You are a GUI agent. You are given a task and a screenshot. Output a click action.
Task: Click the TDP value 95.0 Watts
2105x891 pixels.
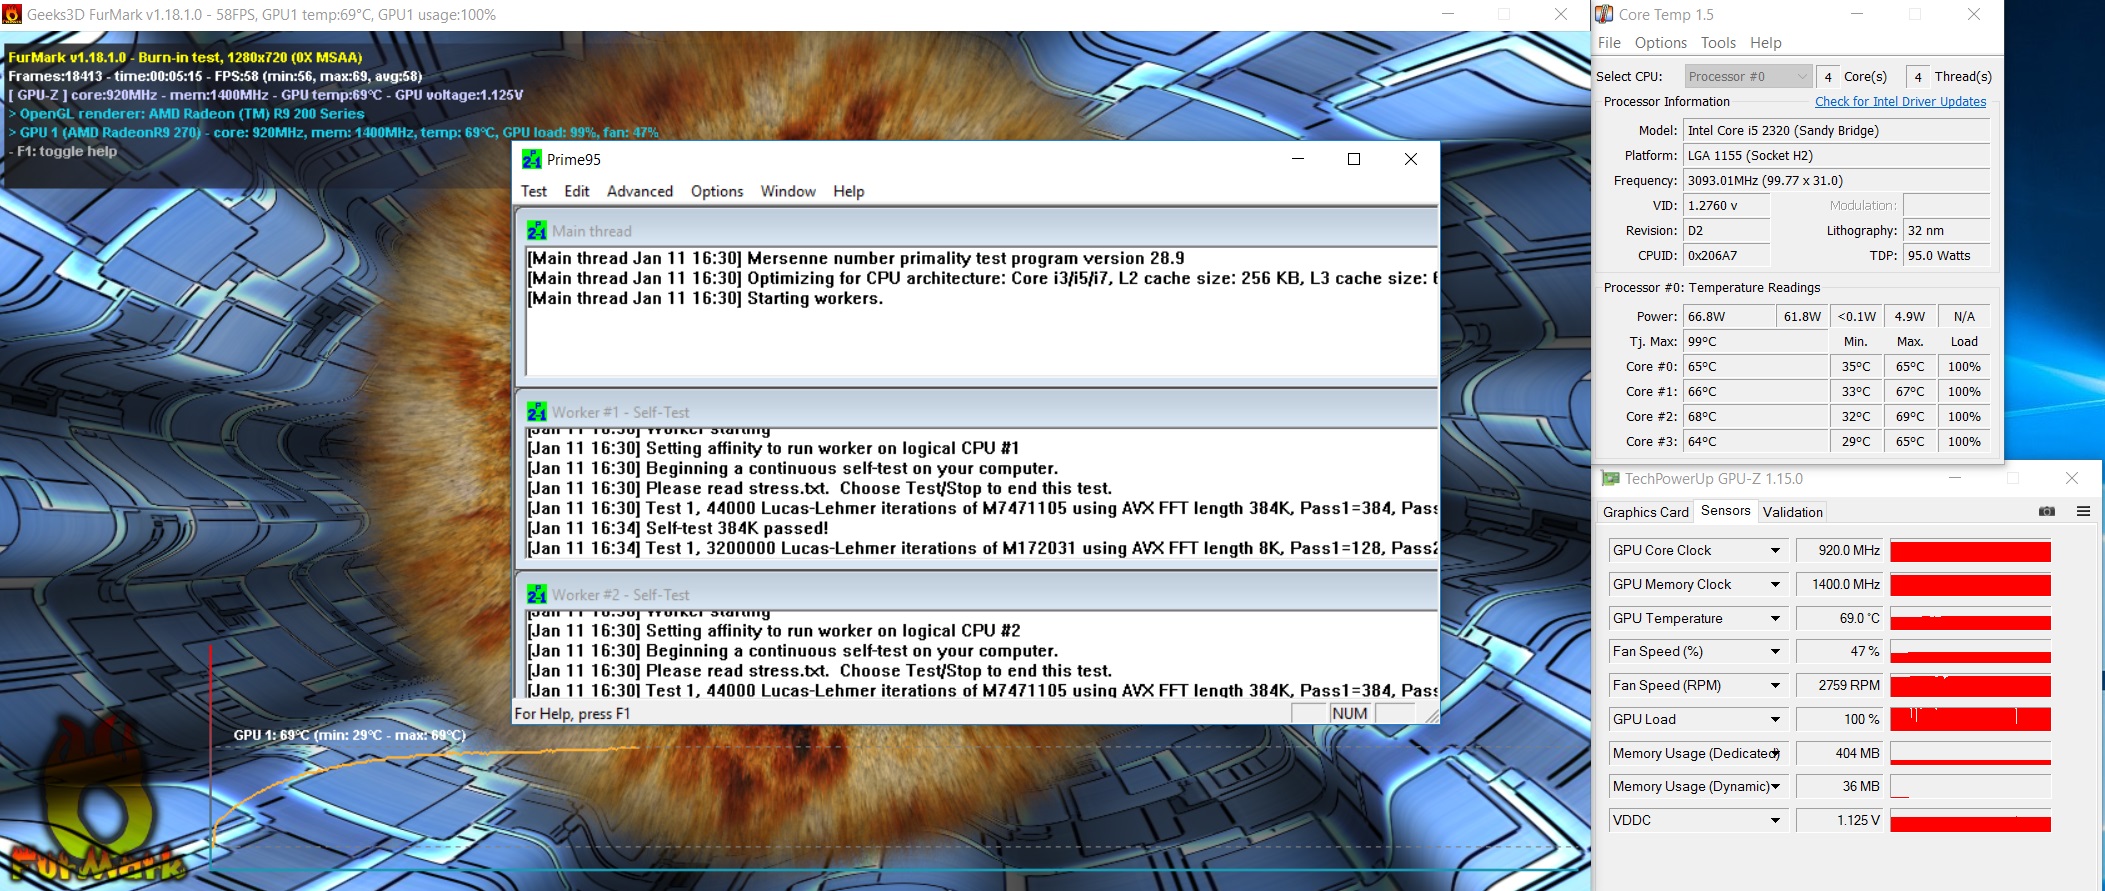point(1946,255)
